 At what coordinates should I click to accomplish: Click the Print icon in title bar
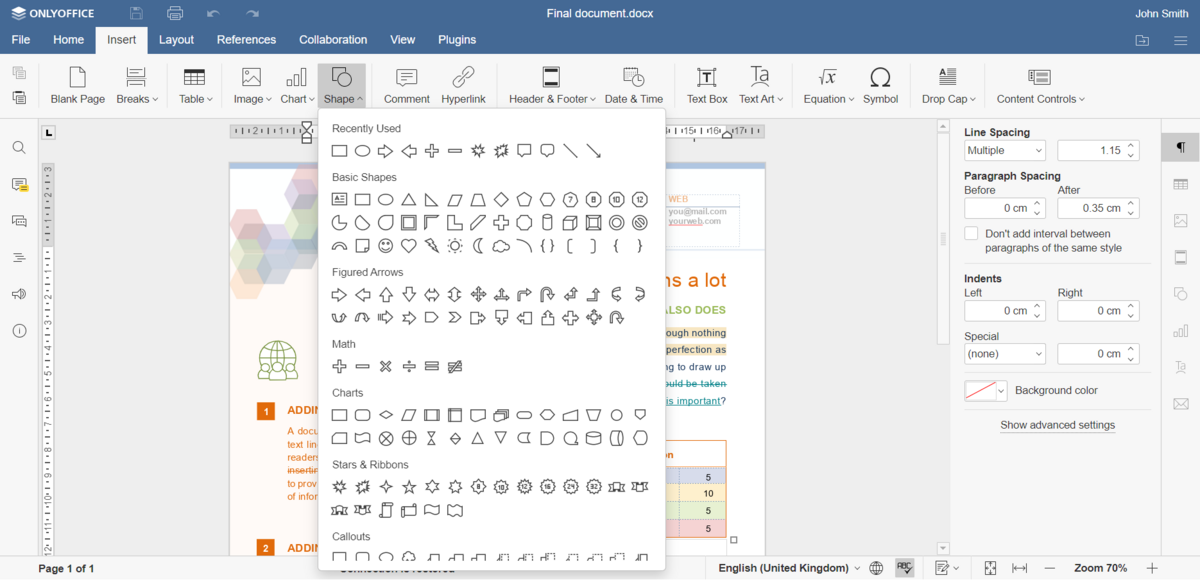pos(175,14)
